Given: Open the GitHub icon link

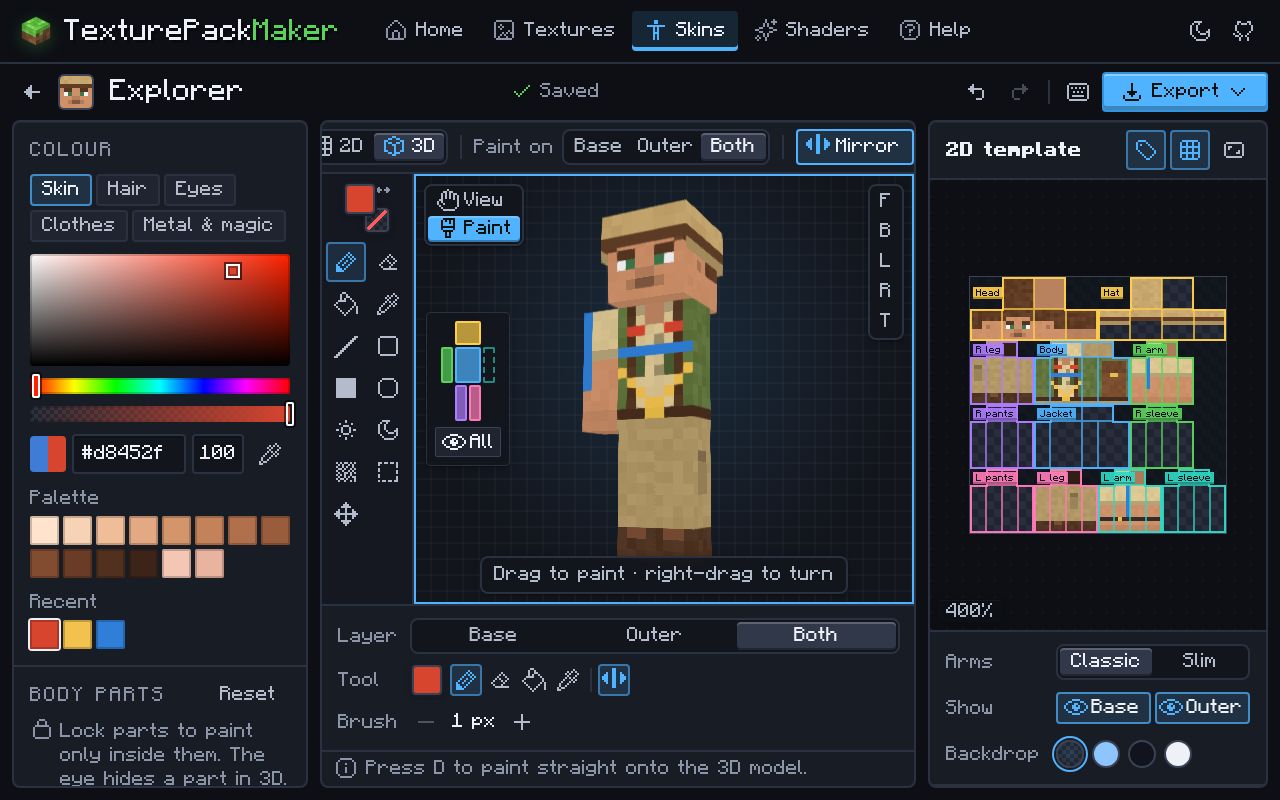Looking at the screenshot, I should point(1244,30).
